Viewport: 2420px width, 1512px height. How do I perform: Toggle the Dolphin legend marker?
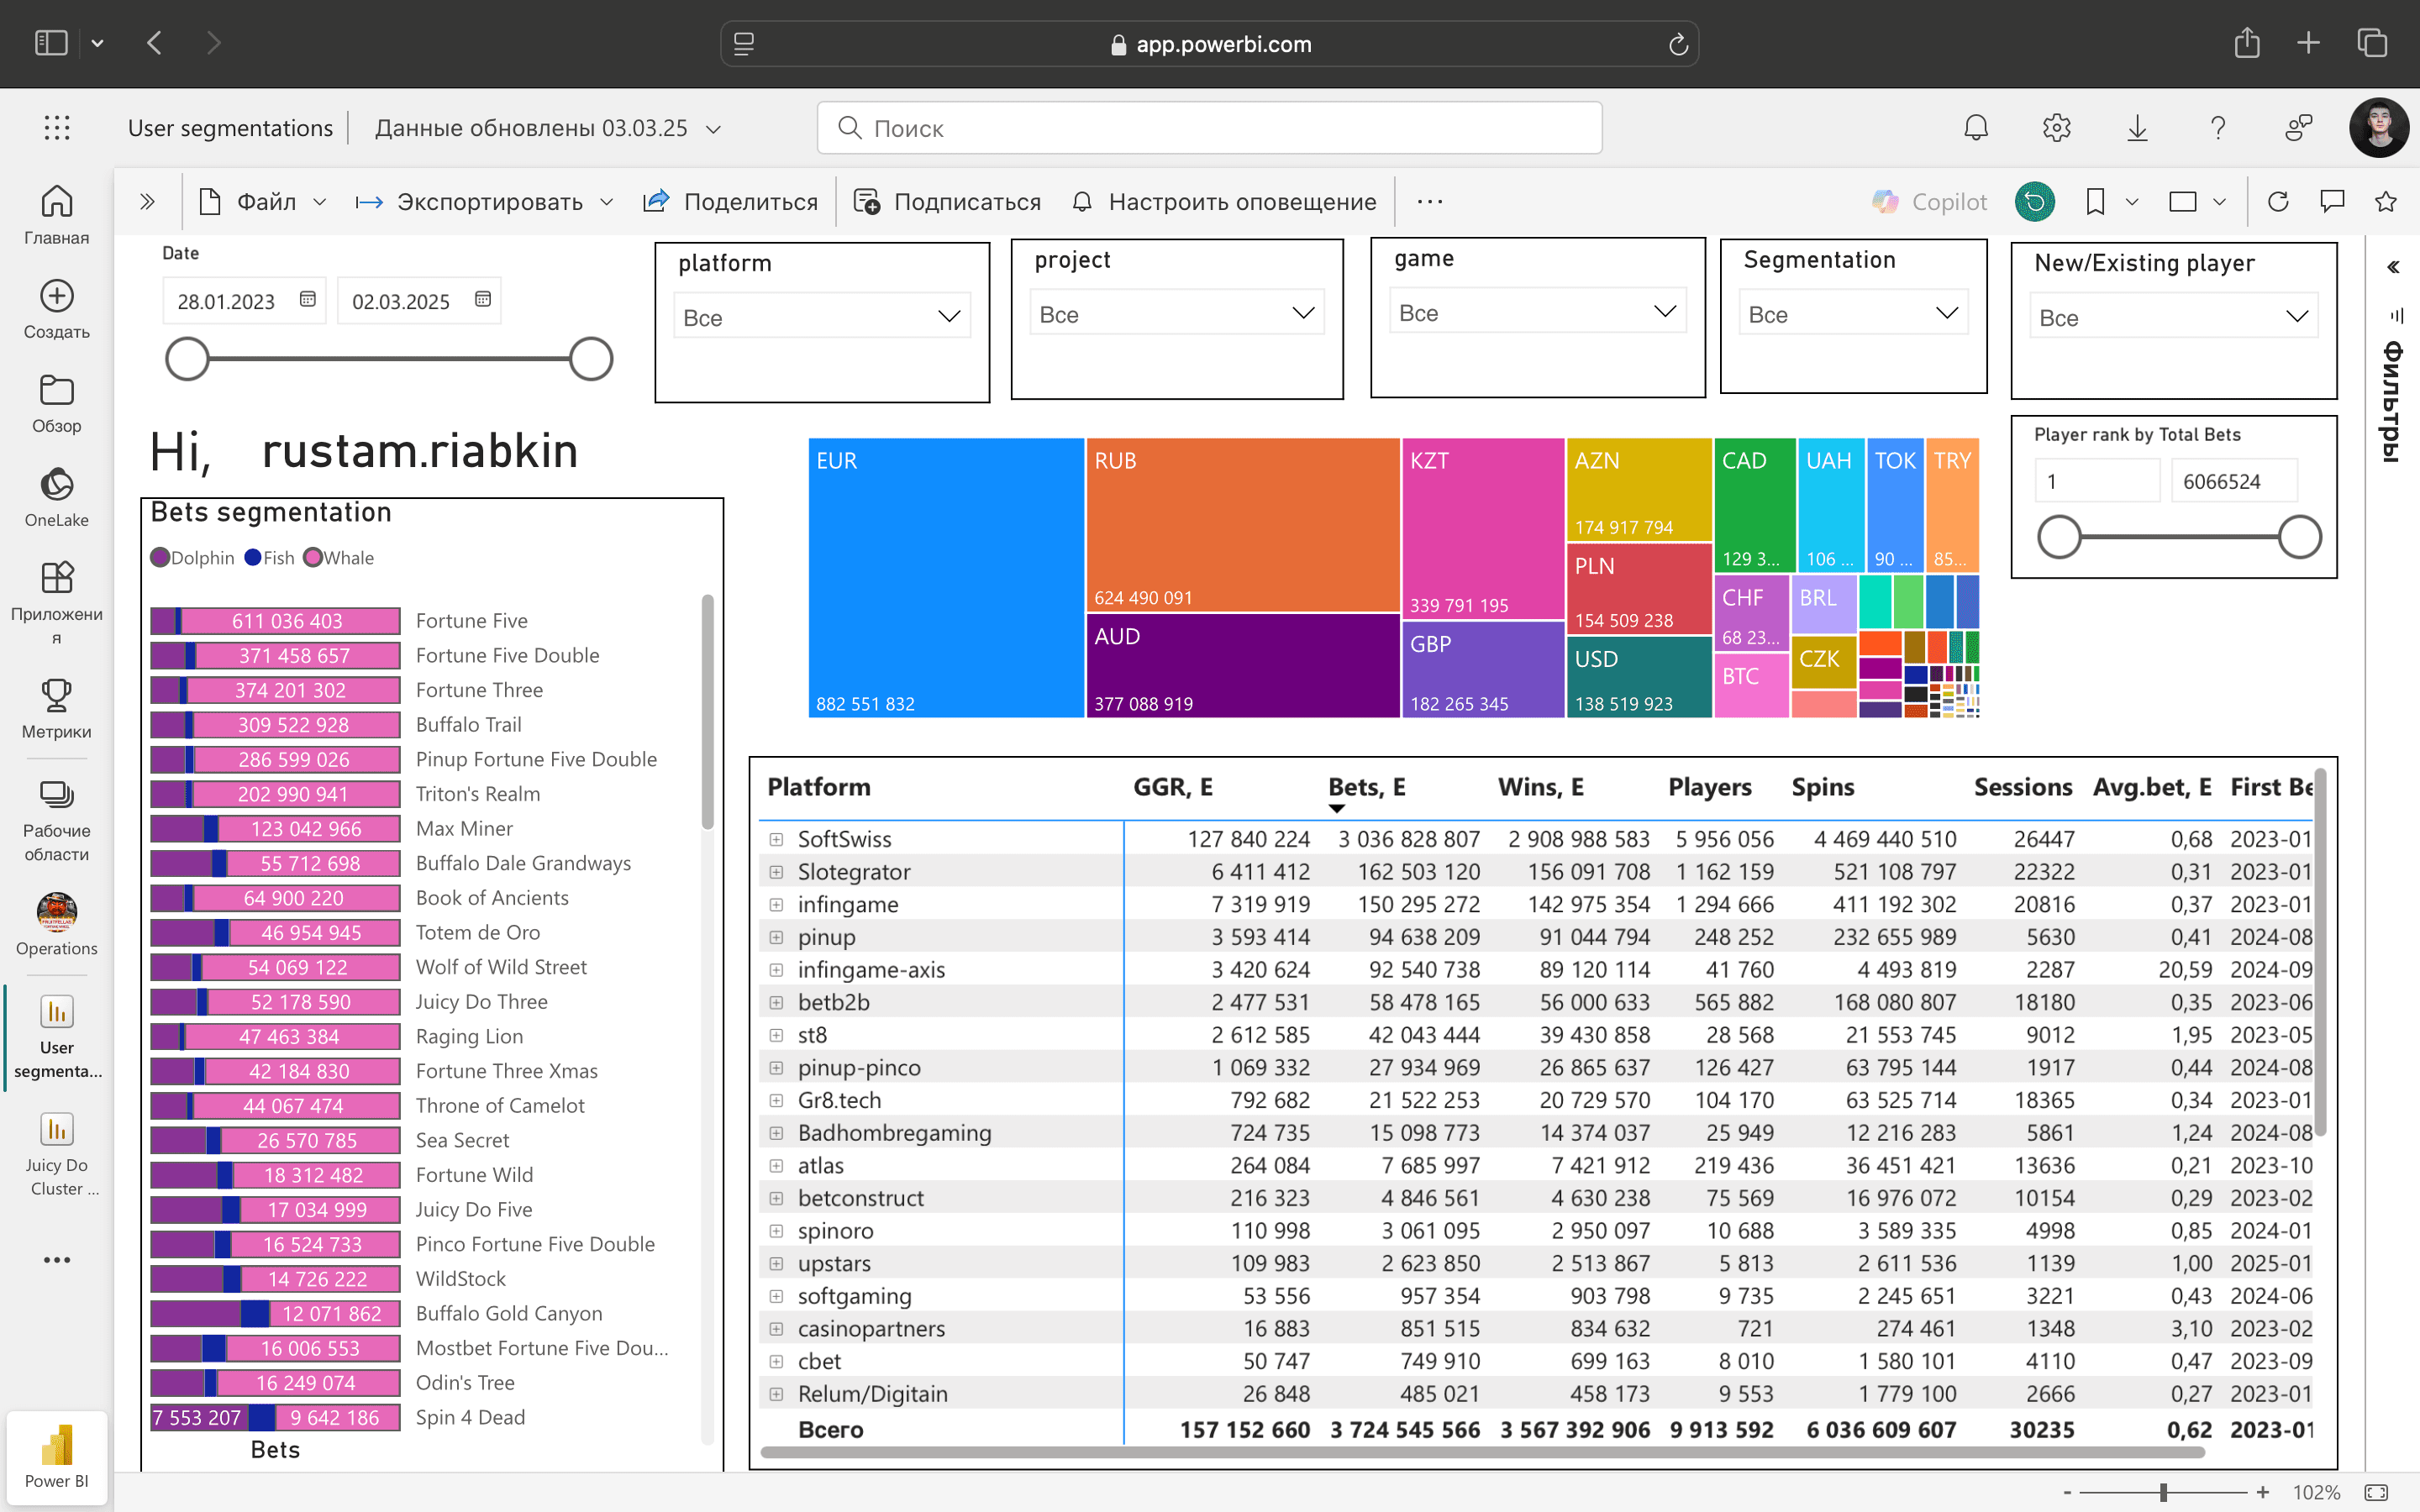[x=160, y=558]
